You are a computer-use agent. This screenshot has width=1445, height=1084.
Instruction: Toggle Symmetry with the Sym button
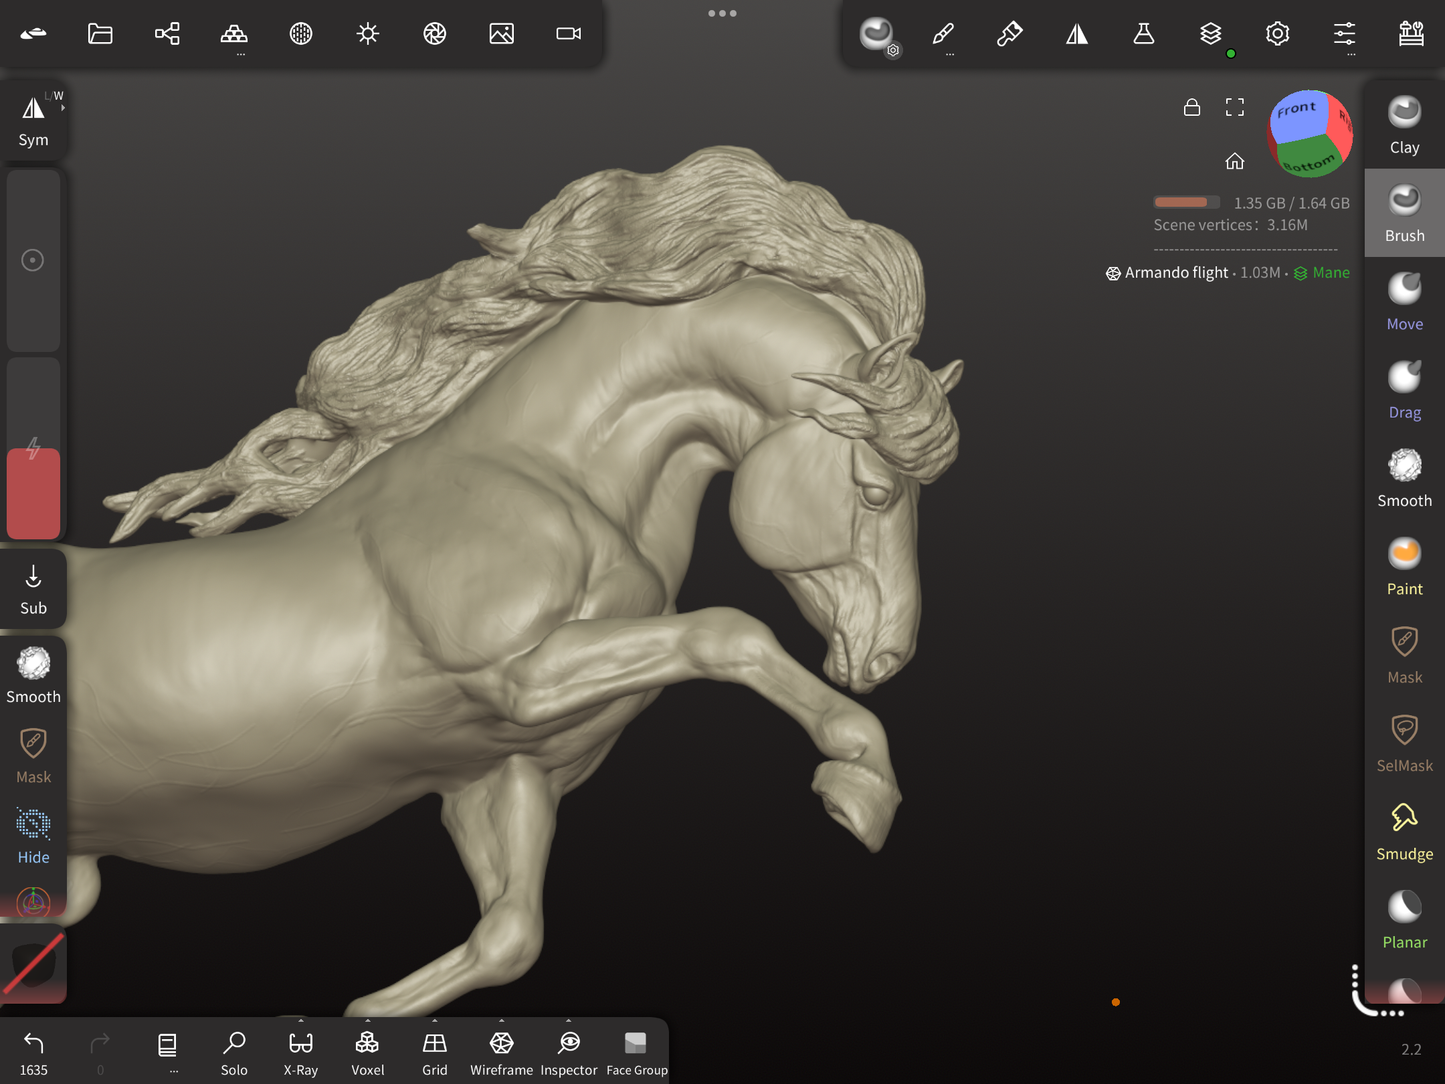[33, 120]
